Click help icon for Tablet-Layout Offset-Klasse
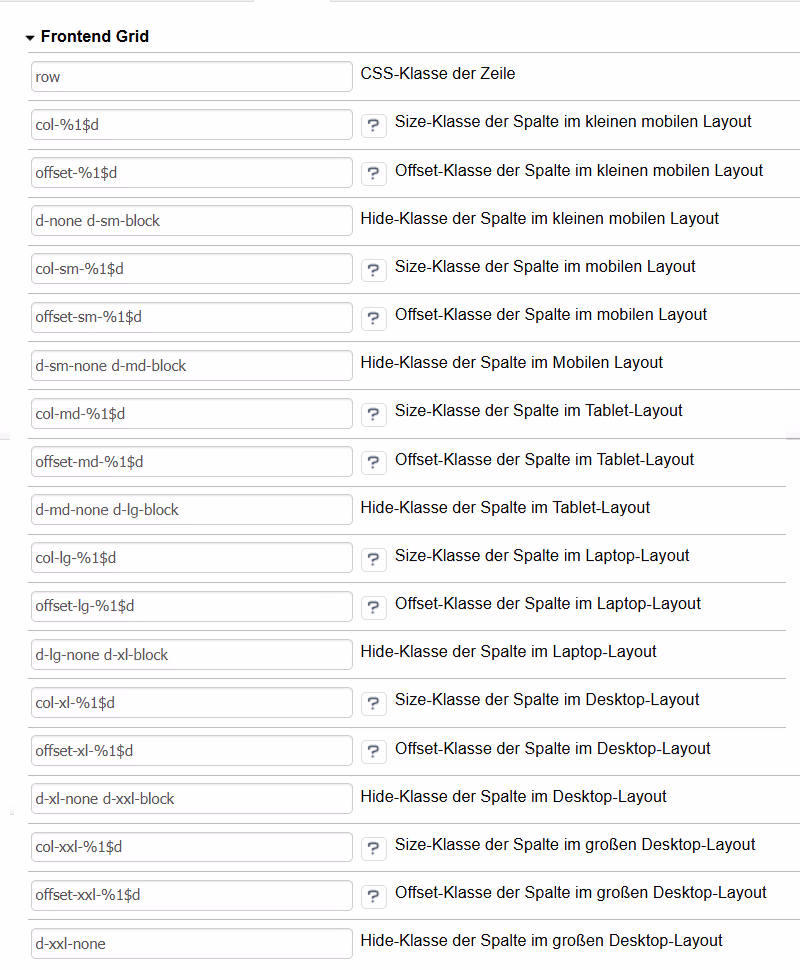The width and height of the screenshot is (800, 970). click(374, 462)
